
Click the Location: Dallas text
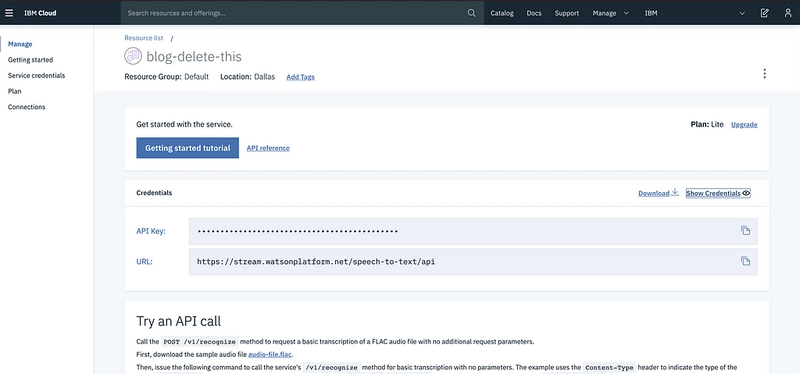coord(247,77)
